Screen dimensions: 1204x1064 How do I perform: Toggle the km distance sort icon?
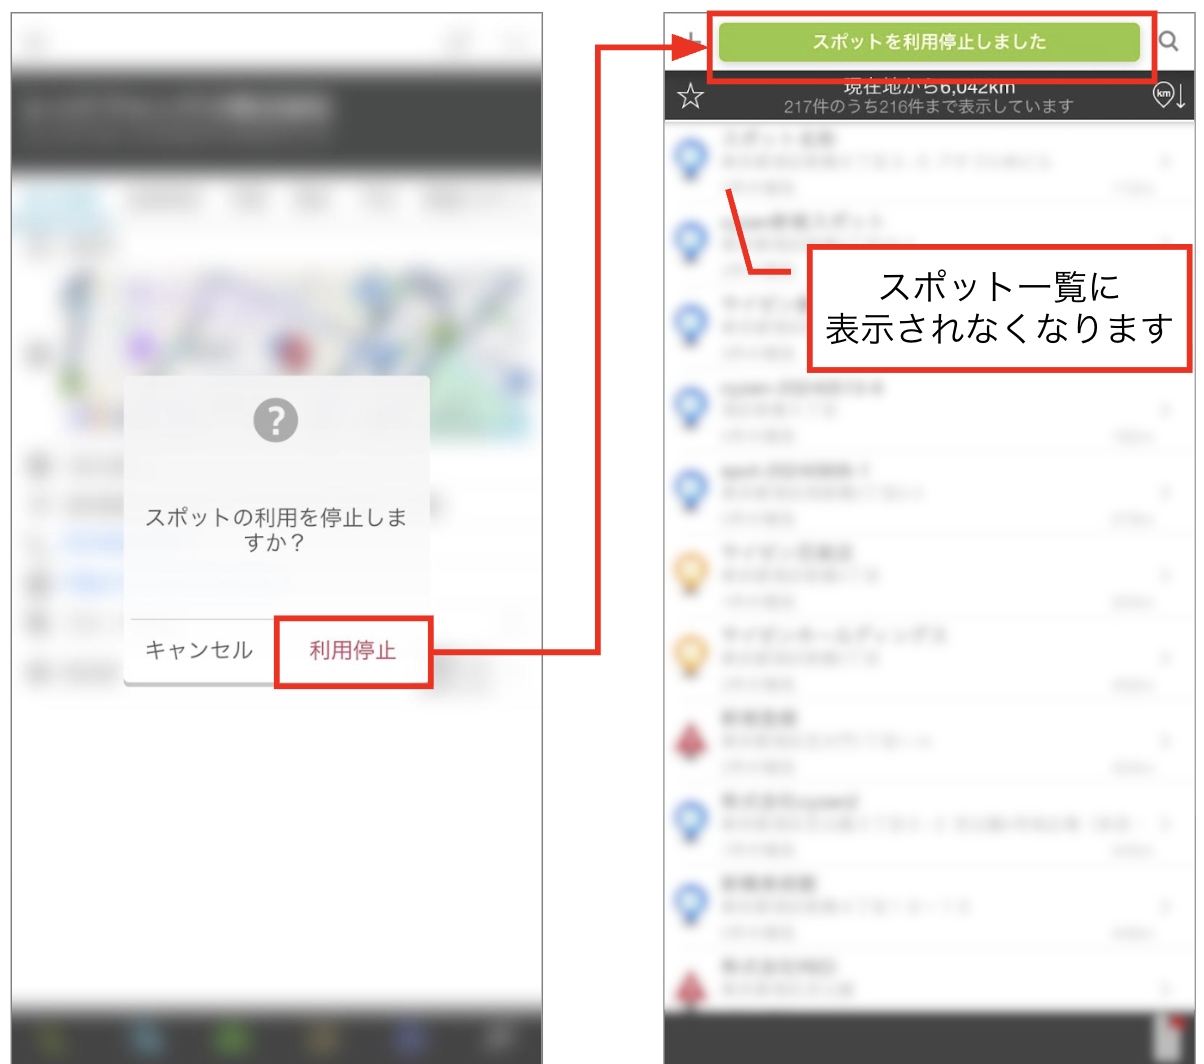(1169, 96)
